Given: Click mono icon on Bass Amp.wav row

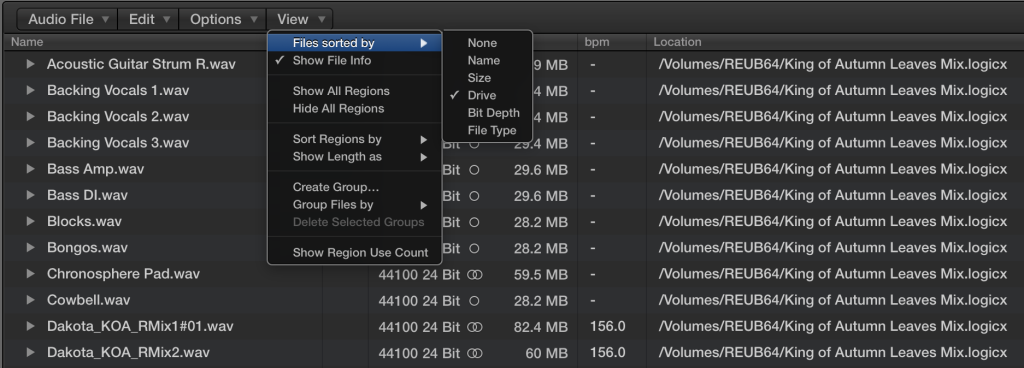Looking at the screenshot, I should coord(475,170).
